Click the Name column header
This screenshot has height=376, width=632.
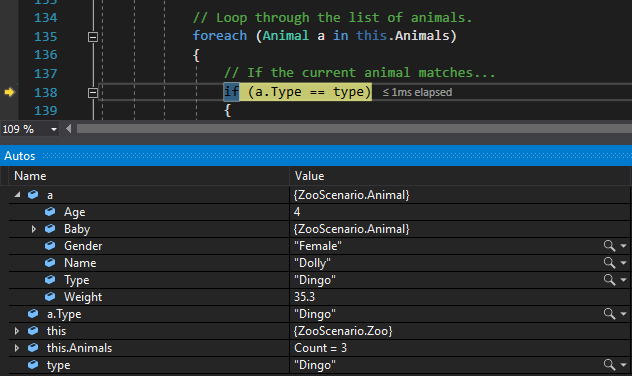click(x=149, y=176)
